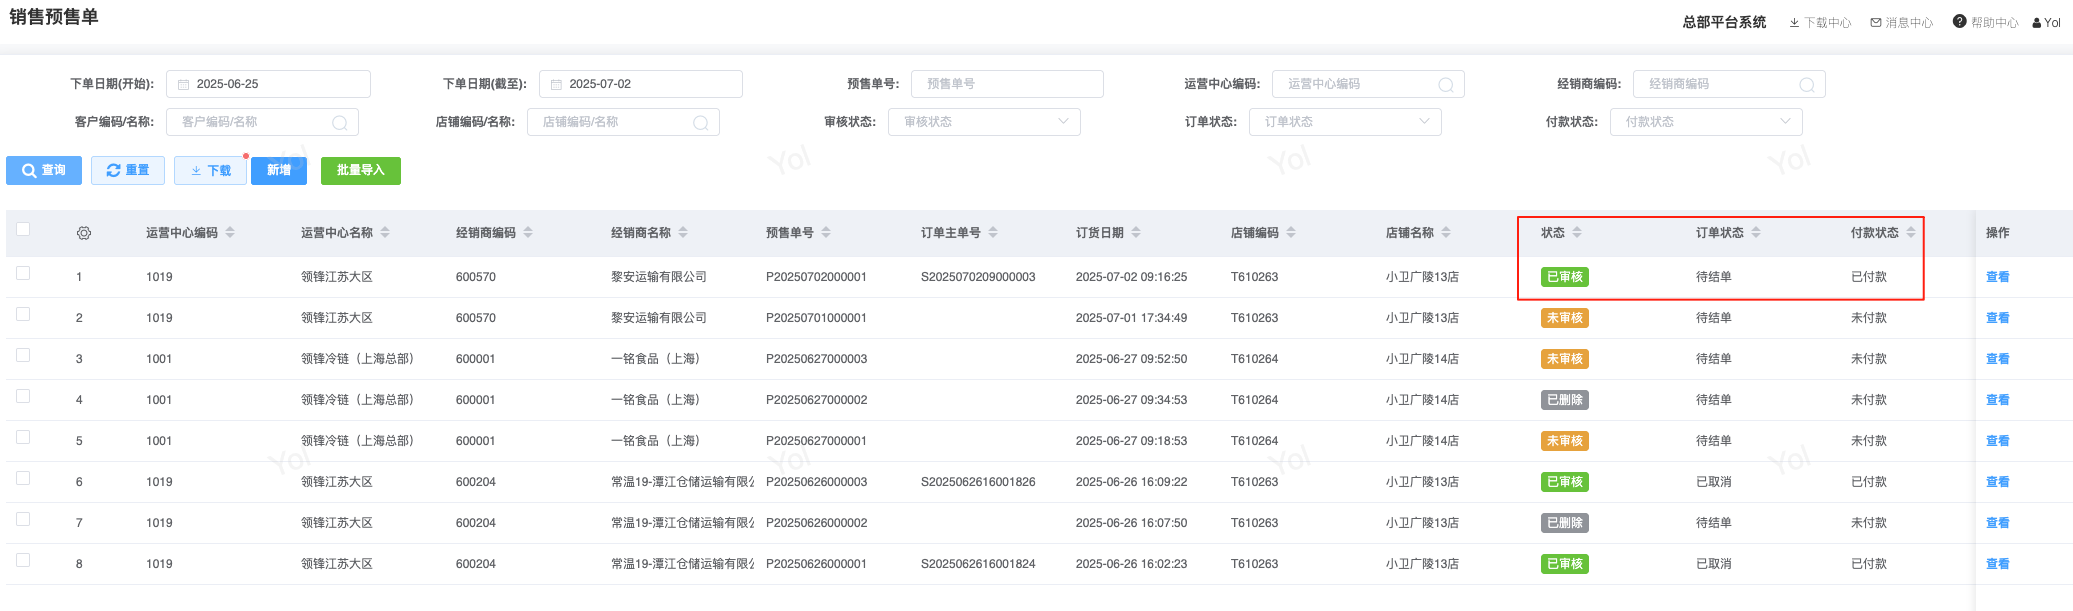Click search icon in 经销商编码 field
2073x611 pixels.
(x=1806, y=85)
